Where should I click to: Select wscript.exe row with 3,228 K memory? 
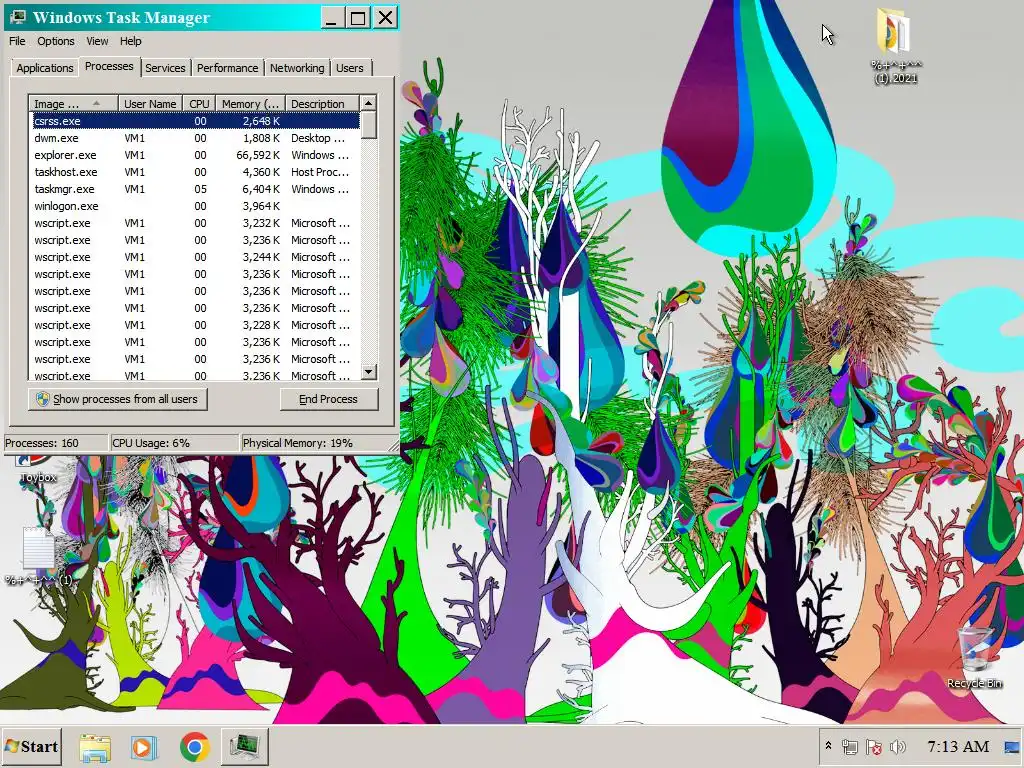(x=195, y=325)
